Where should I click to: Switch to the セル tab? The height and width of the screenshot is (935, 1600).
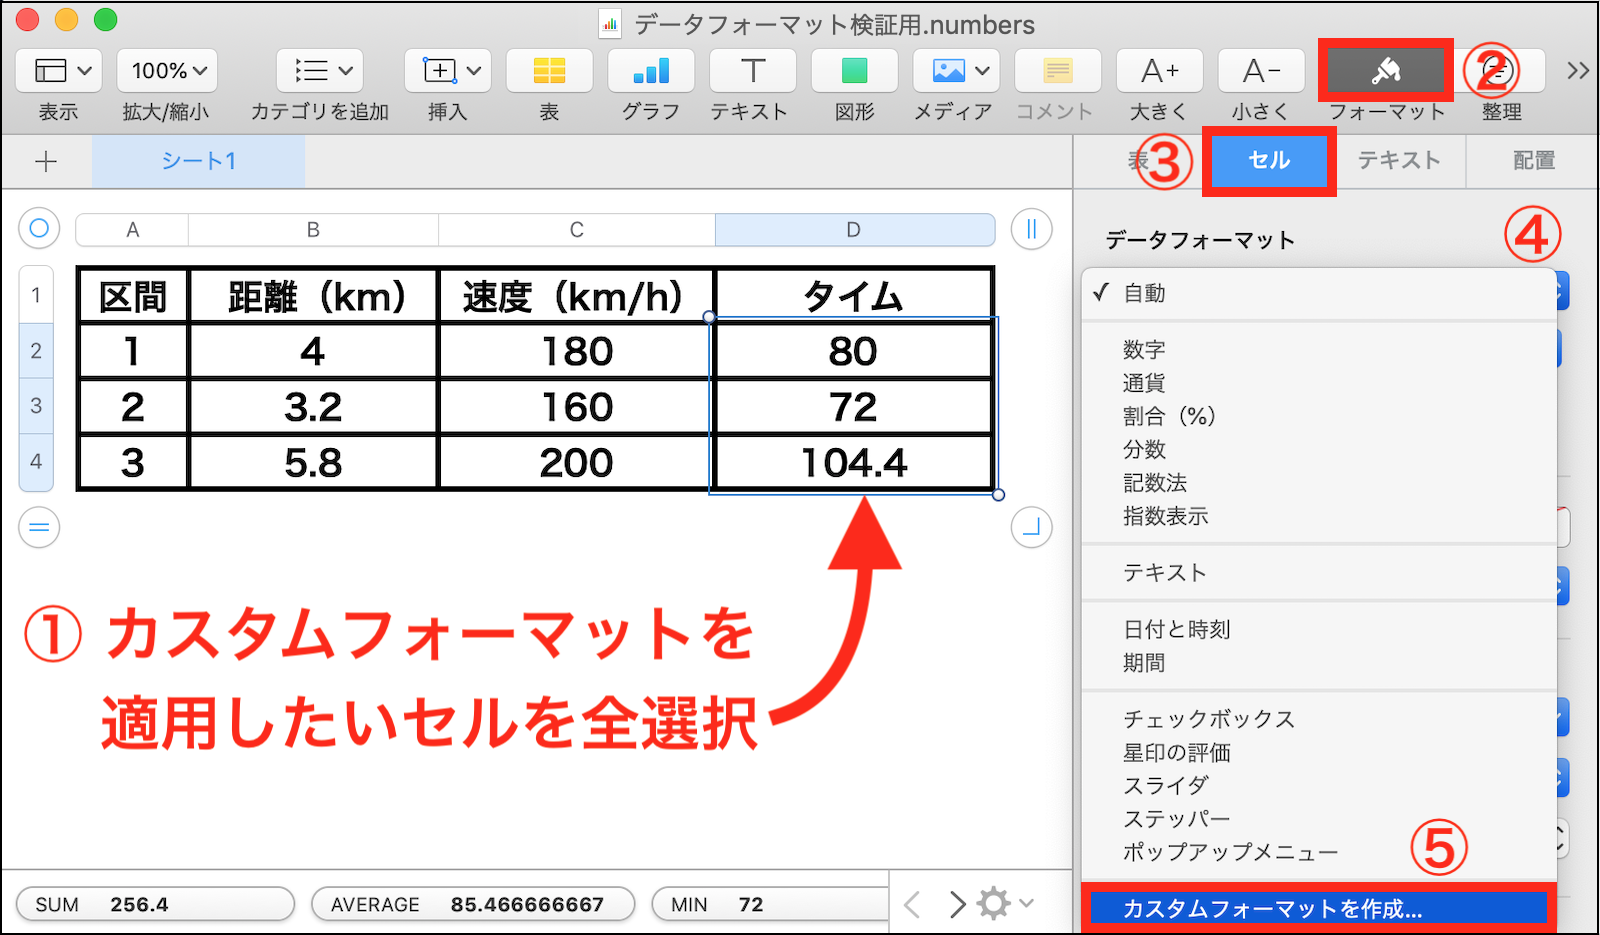click(1269, 161)
